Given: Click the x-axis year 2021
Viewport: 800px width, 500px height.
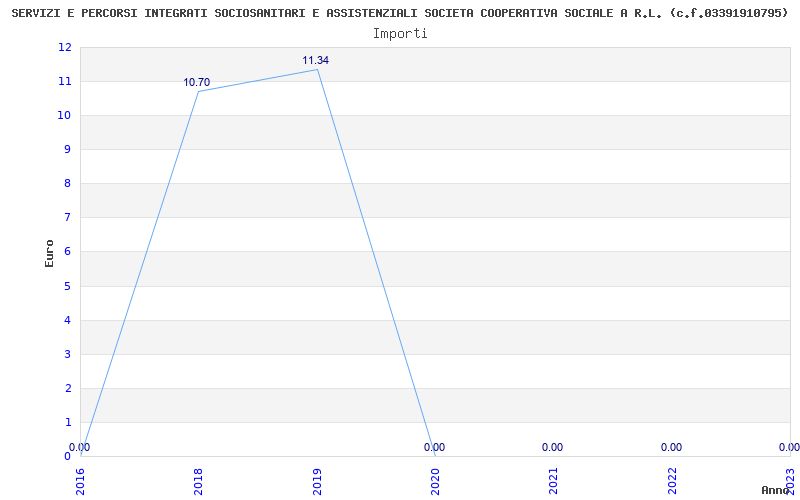Looking at the screenshot, I should (554, 481).
